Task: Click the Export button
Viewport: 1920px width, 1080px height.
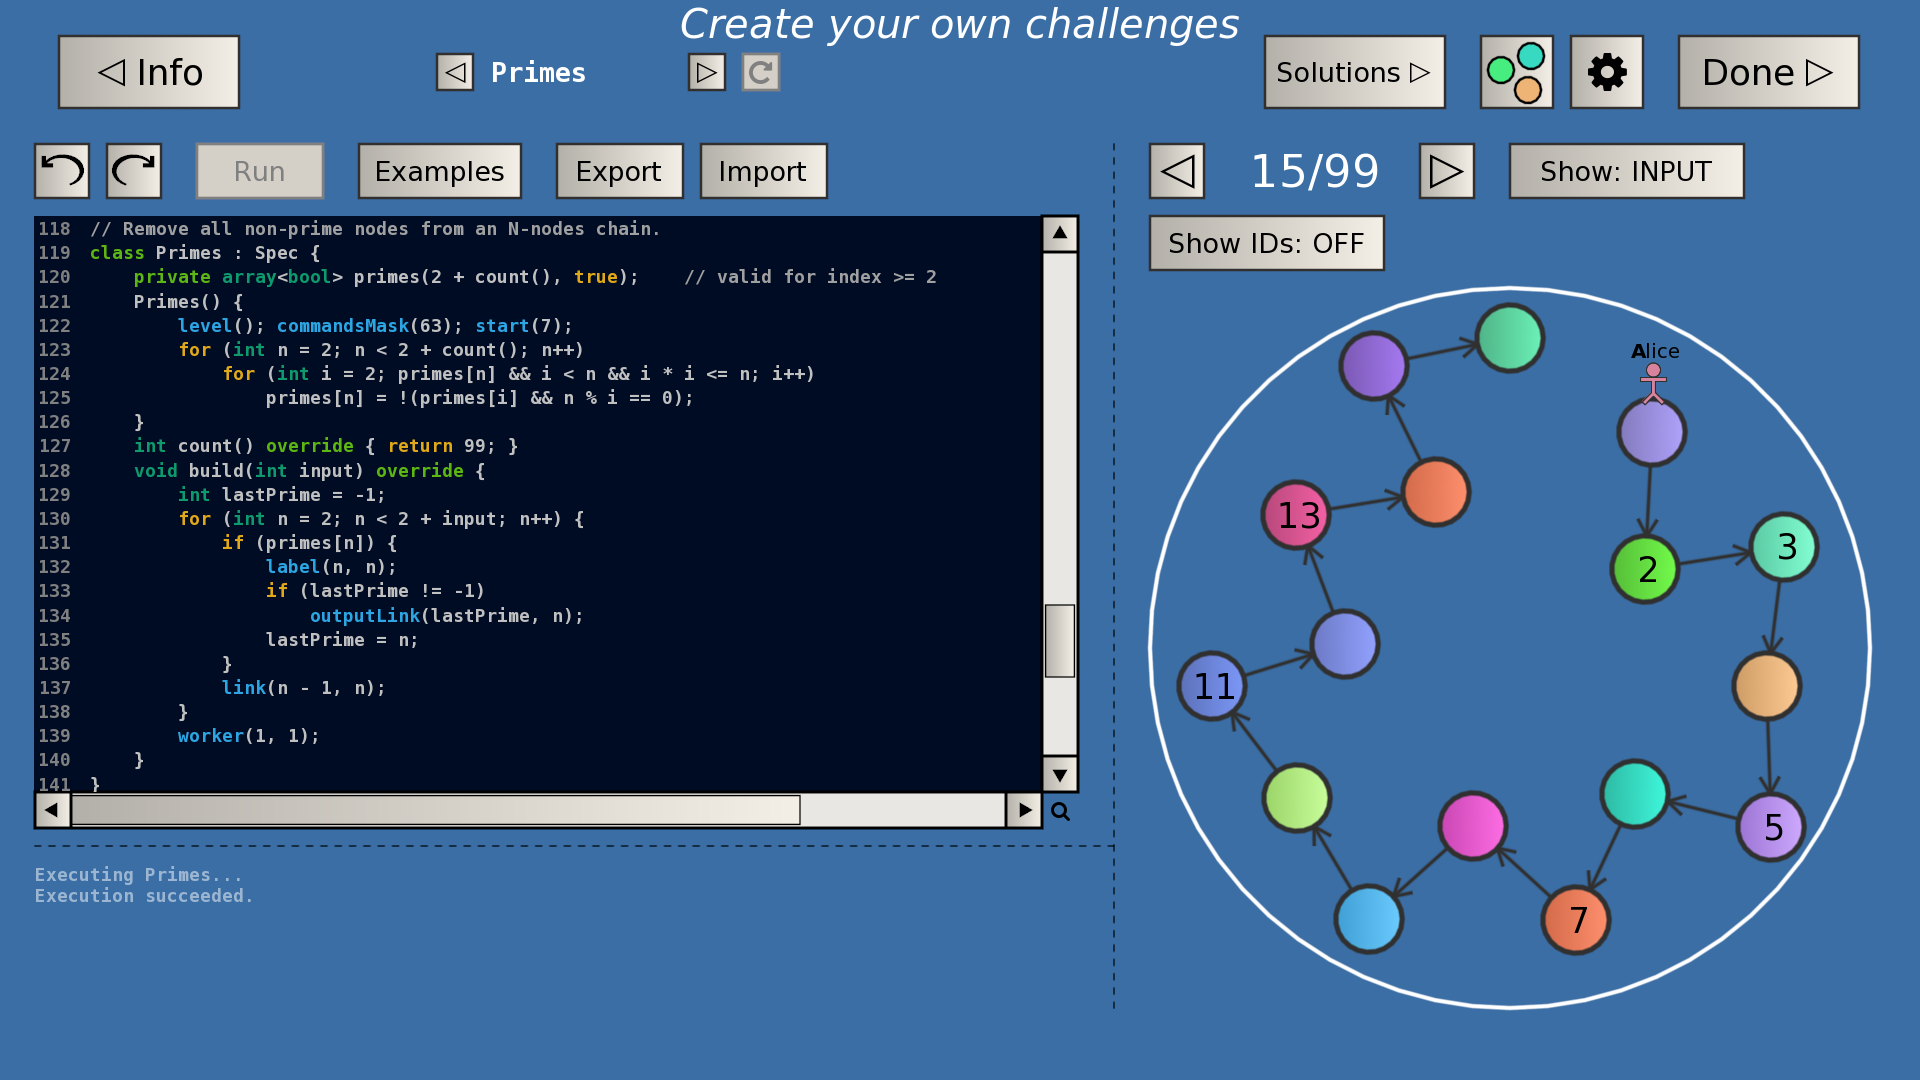Action: click(x=619, y=171)
